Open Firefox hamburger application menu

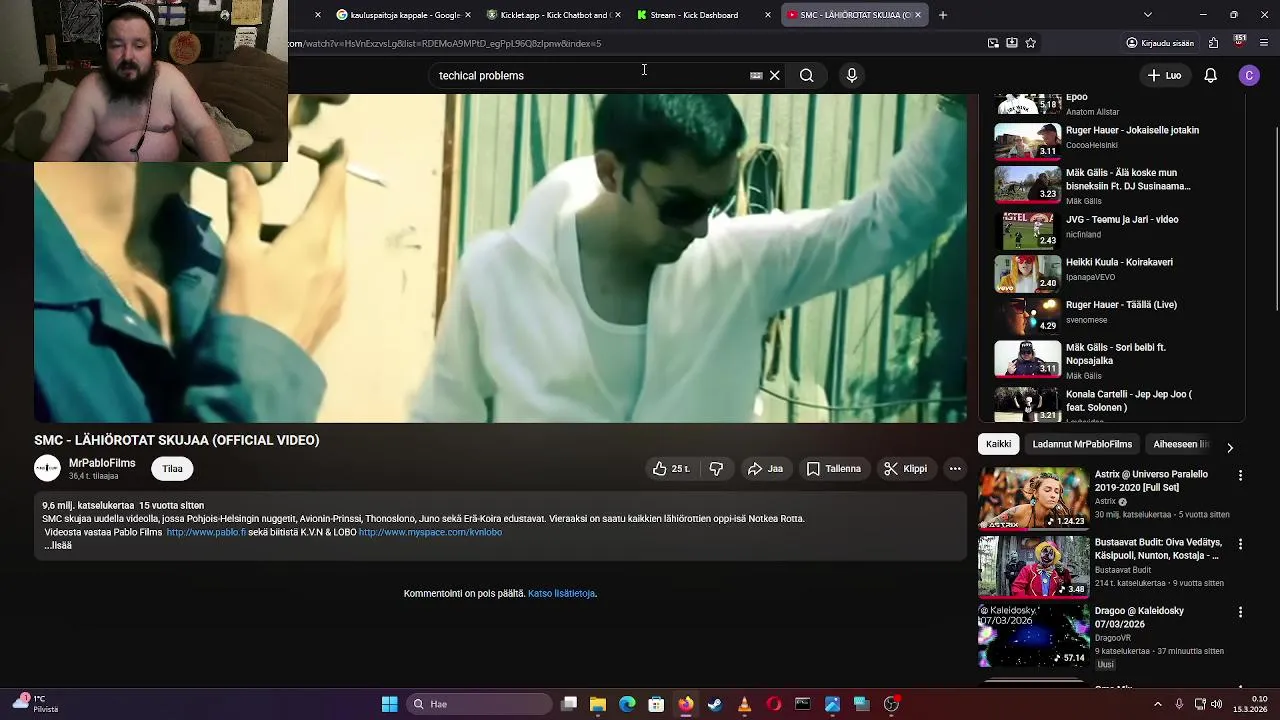point(1264,43)
